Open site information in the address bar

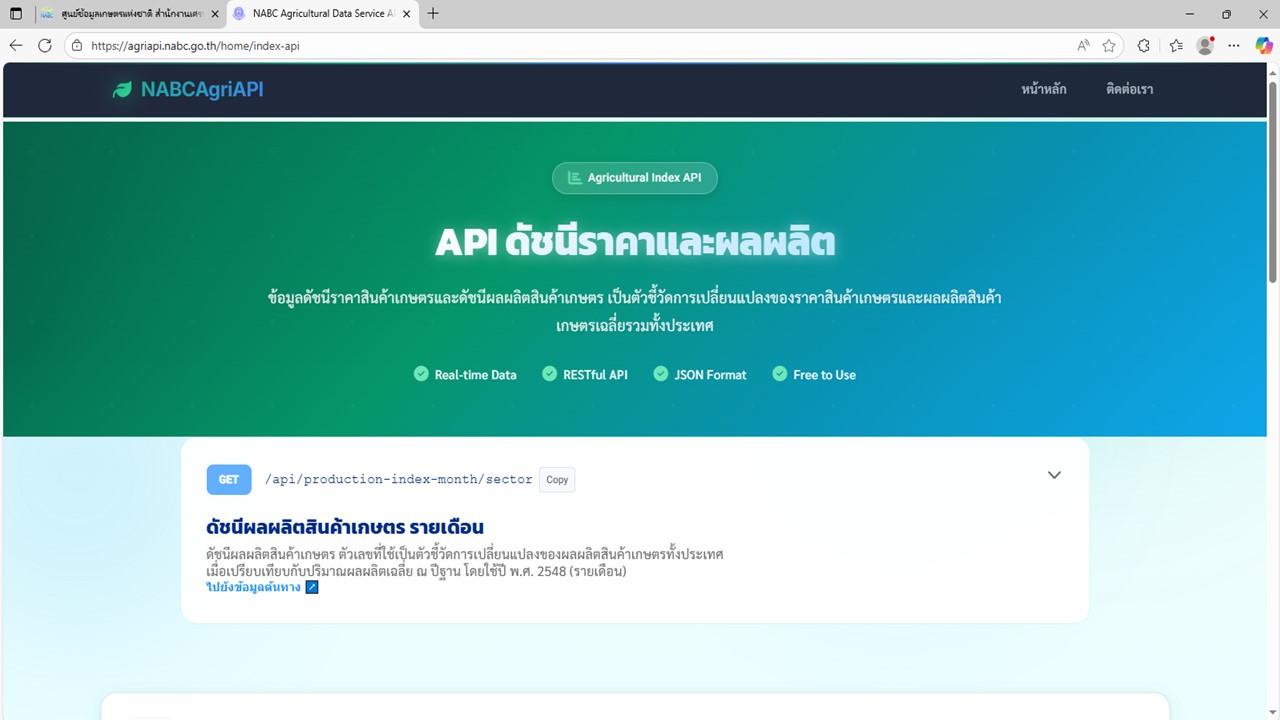coord(77,45)
